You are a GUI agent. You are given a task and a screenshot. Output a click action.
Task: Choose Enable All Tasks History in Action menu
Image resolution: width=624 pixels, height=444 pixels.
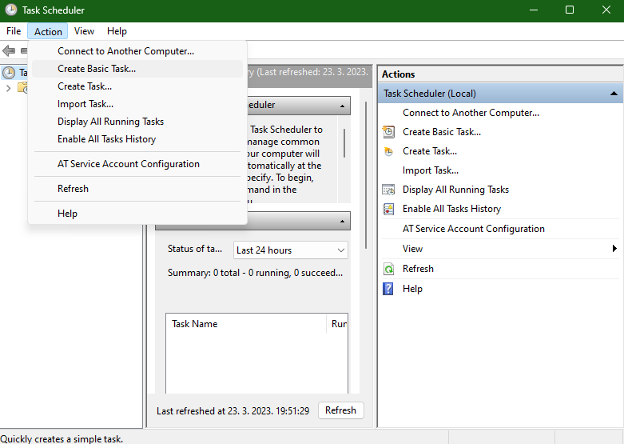tap(137, 139)
